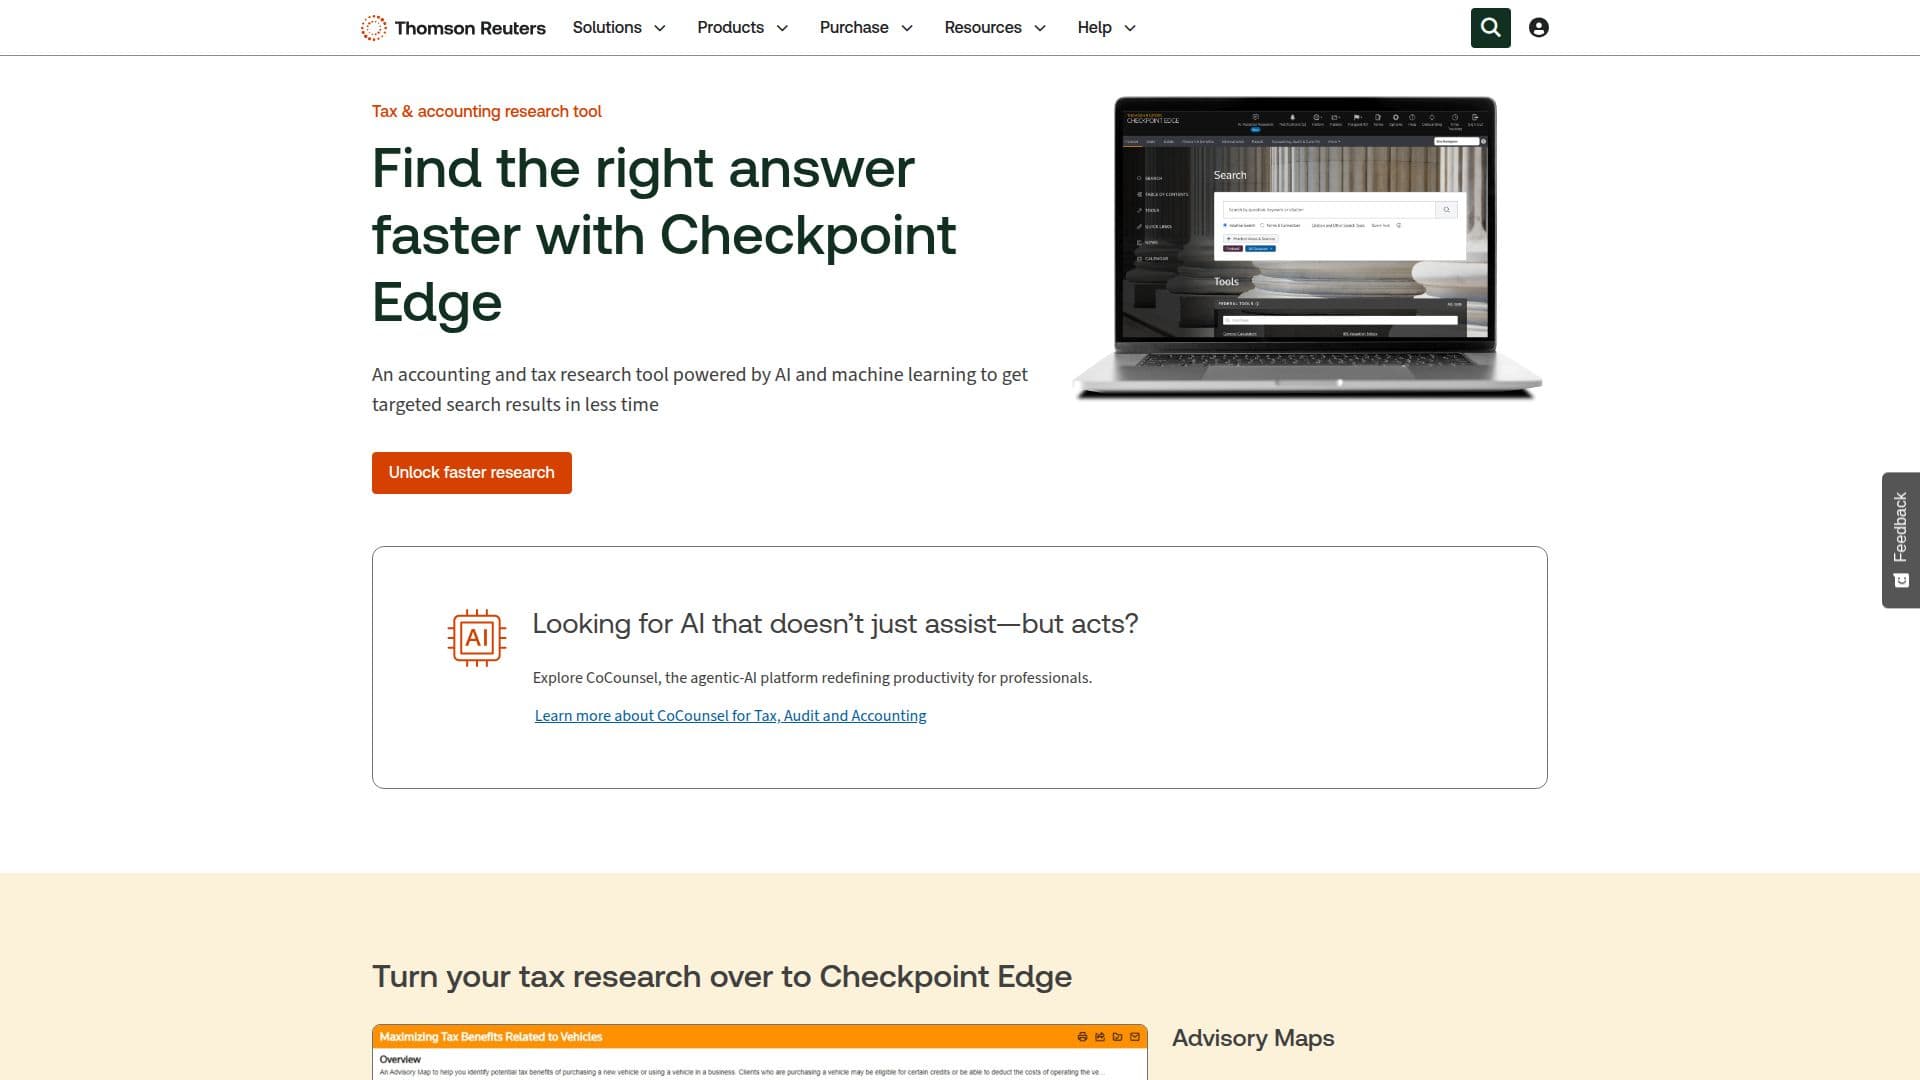Viewport: 1920px width, 1080px height.
Task: Click the AI chip icon
Action: click(x=477, y=638)
